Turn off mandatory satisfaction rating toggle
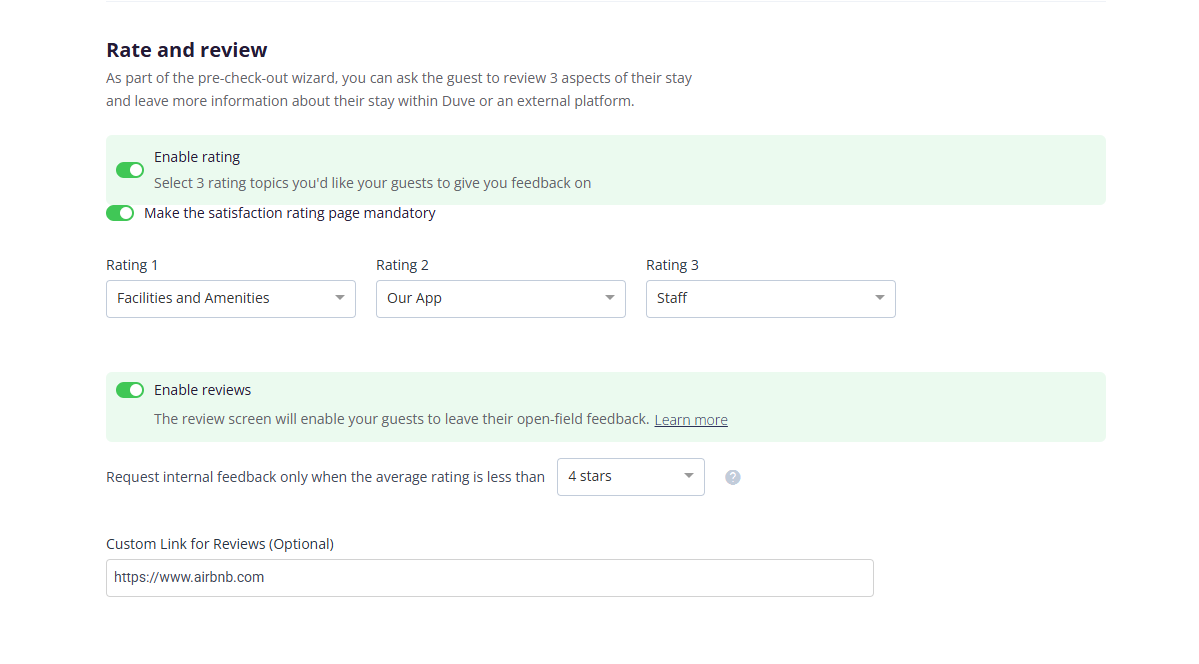The width and height of the screenshot is (1199, 664). (120, 213)
